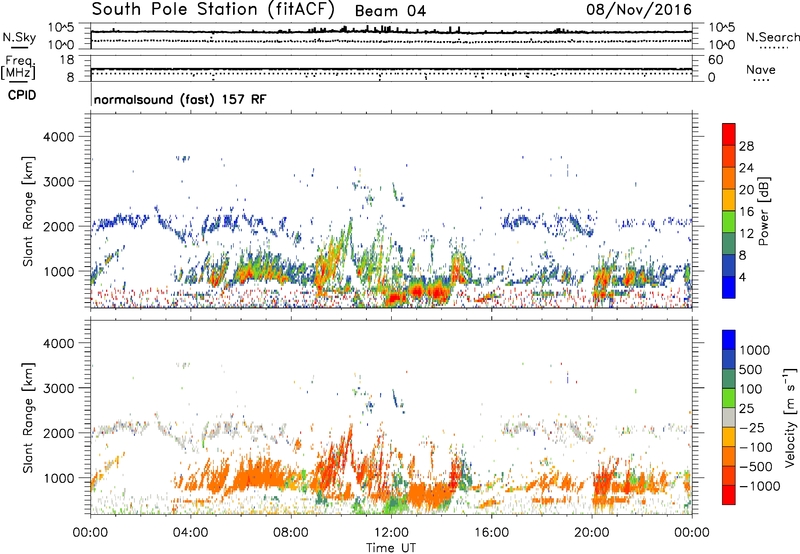Click the Beam 04 label
Viewport: 800px width, 554px height.
tap(390, 11)
